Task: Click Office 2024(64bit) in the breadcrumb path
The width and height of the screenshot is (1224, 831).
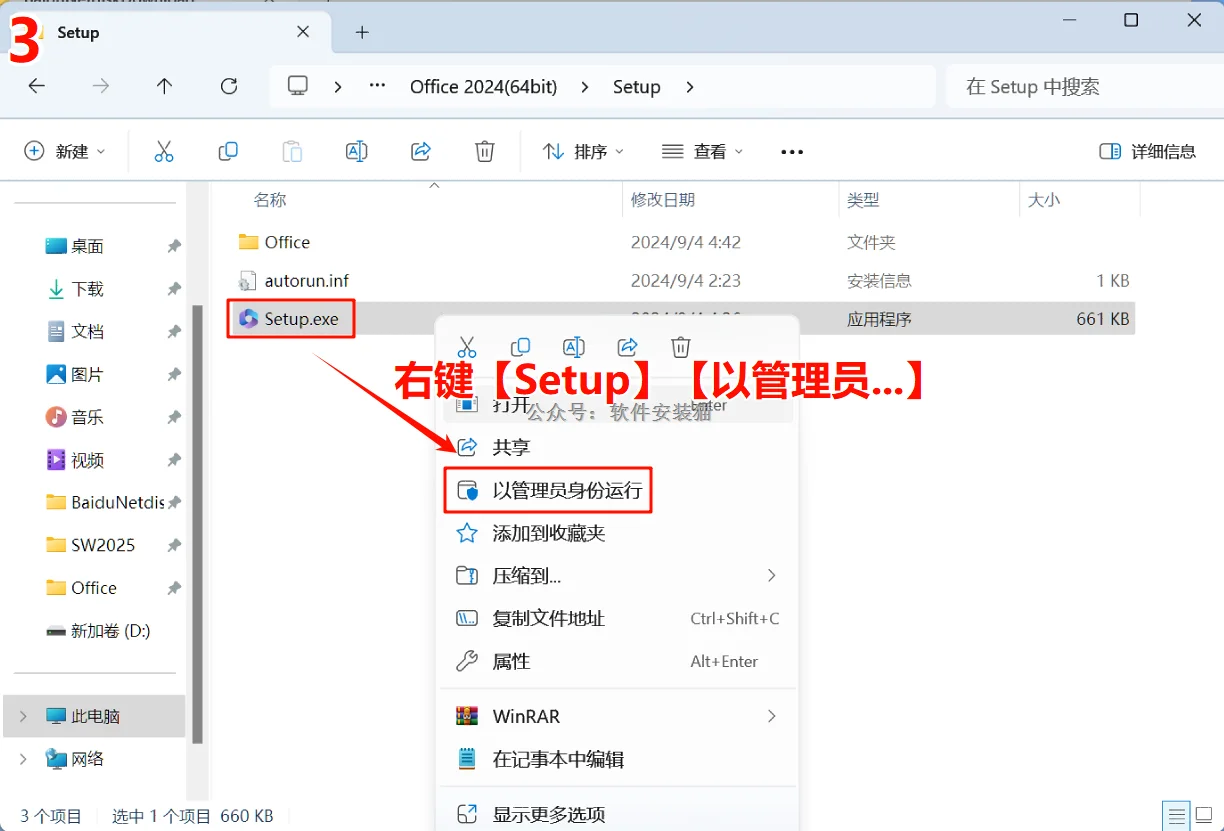Action: [483, 86]
